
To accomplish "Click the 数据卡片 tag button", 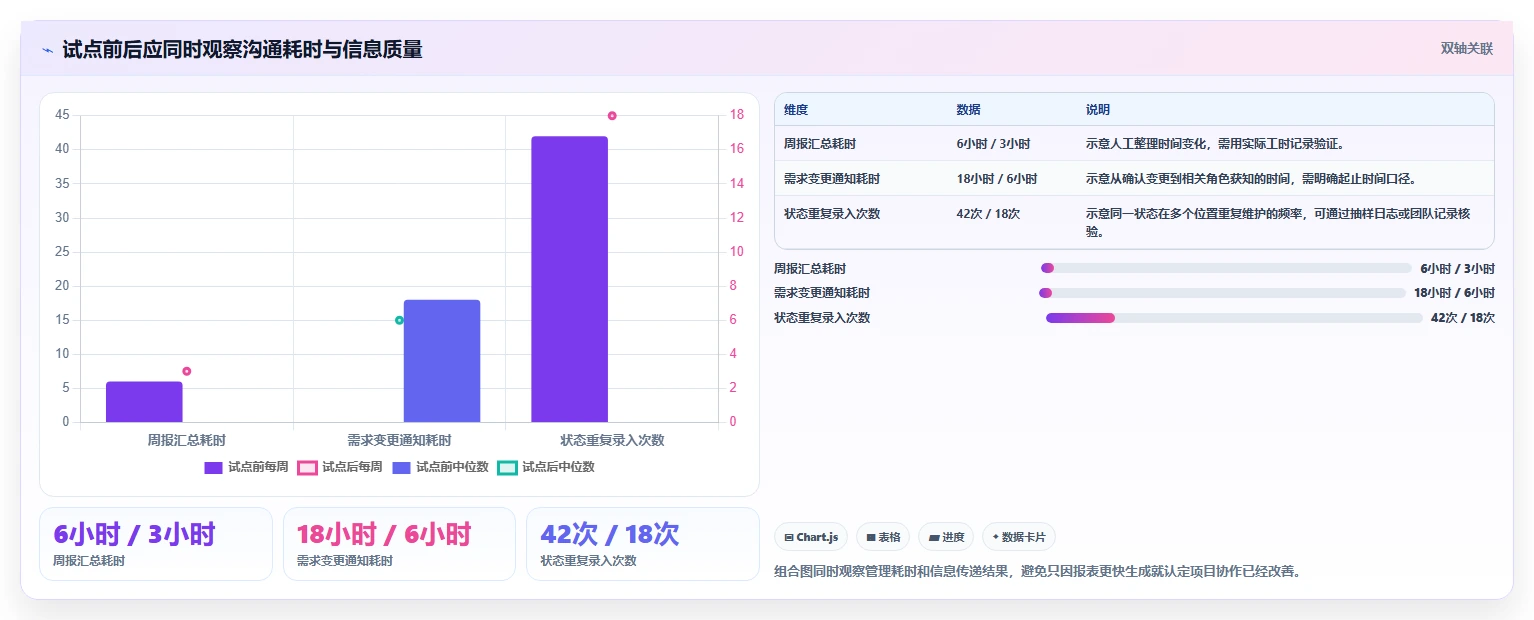I will click(x=1019, y=537).
